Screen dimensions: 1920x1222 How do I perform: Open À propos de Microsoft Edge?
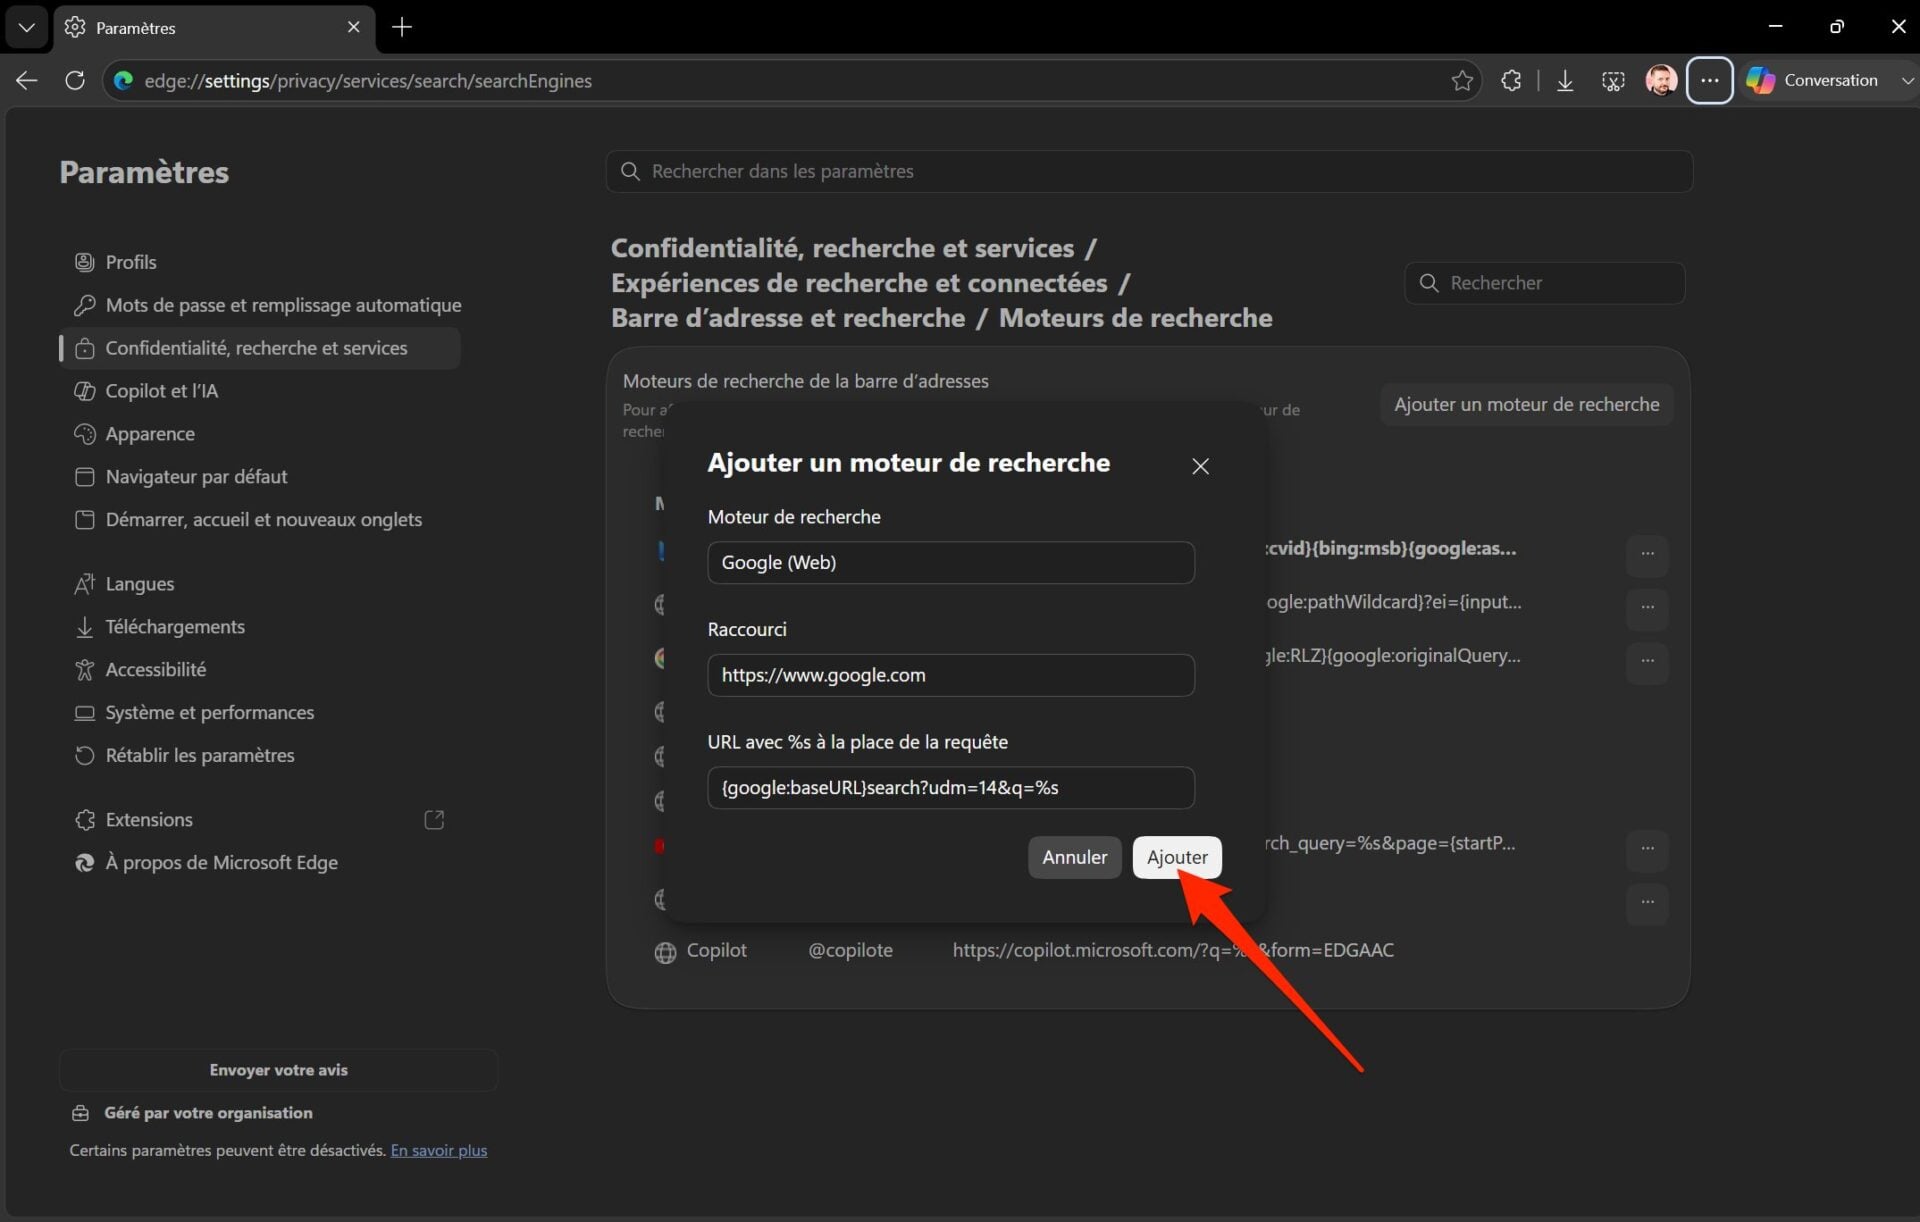259,863
